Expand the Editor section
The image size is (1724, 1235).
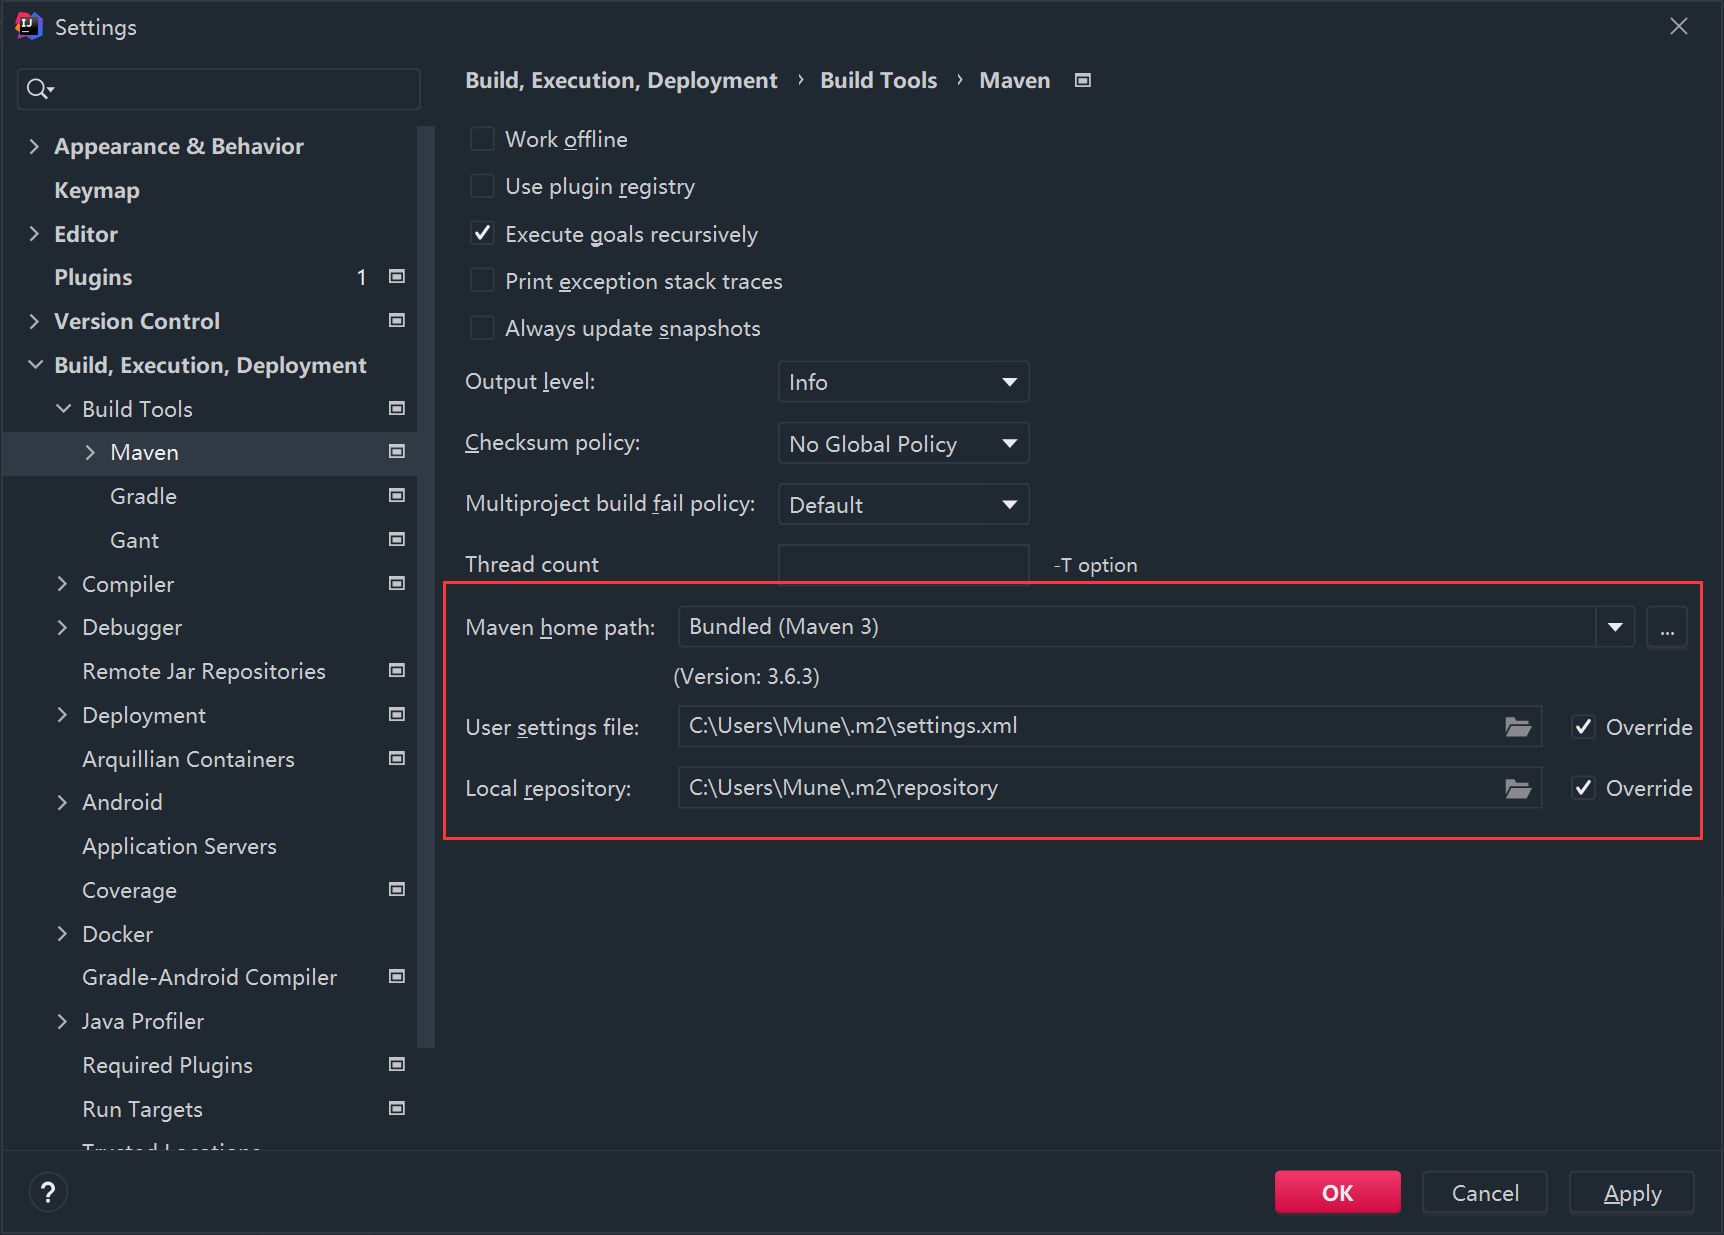click(34, 234)
